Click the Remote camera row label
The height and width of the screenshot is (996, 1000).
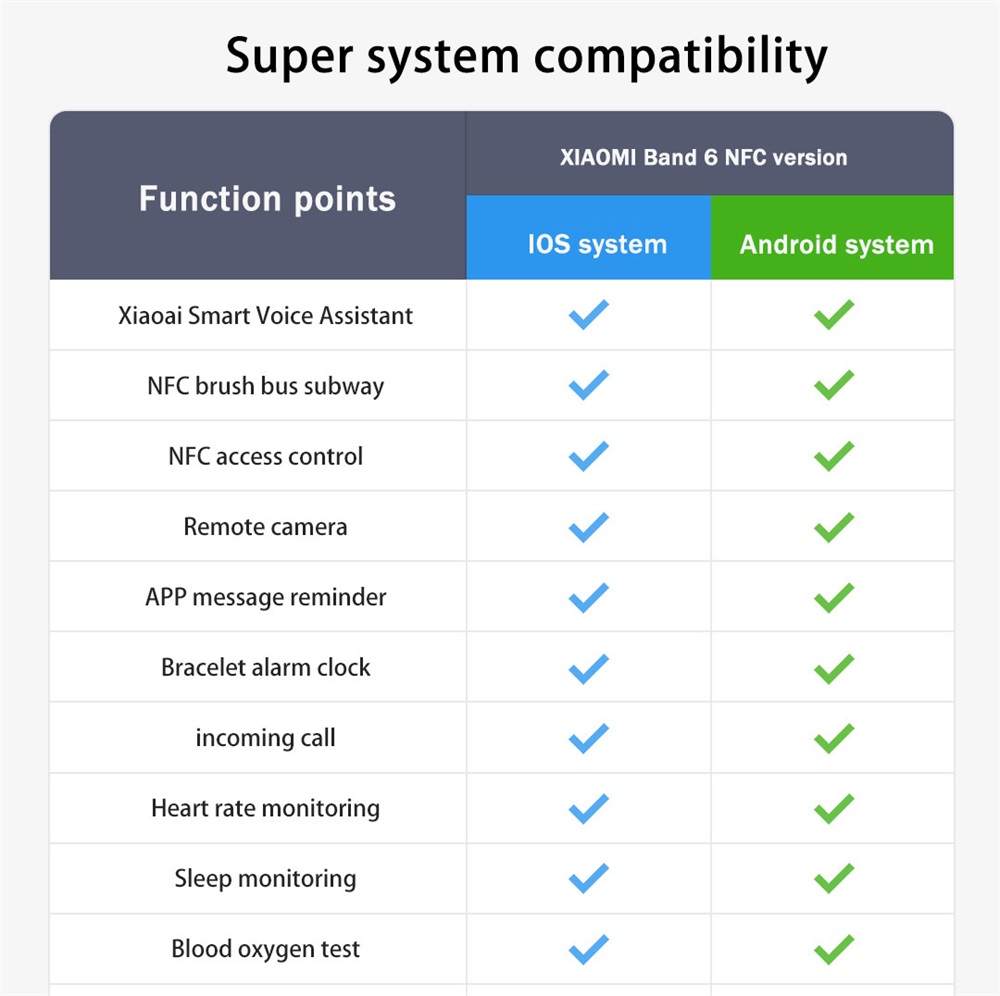pyautogui.click(x=265, y=527)
